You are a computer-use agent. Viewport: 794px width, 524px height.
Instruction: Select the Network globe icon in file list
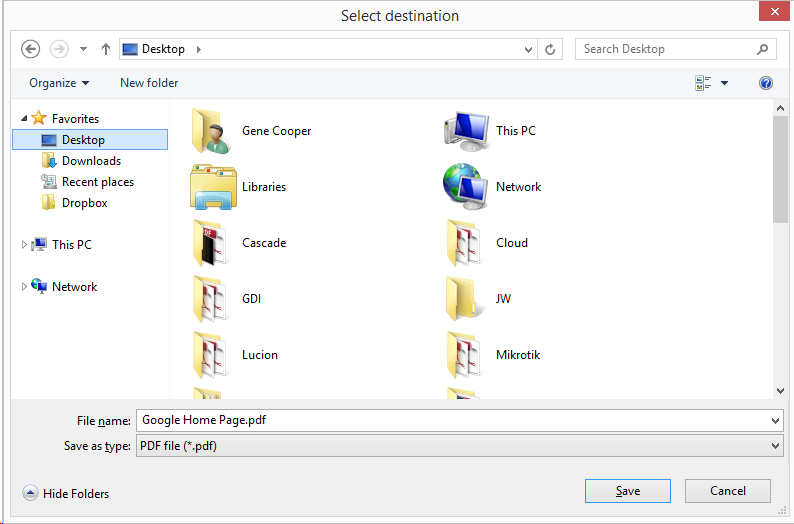[465, 186]
